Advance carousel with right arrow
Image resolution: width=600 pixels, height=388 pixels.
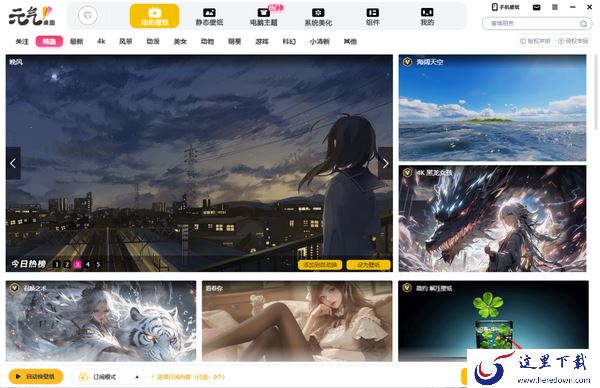[385, 163]
